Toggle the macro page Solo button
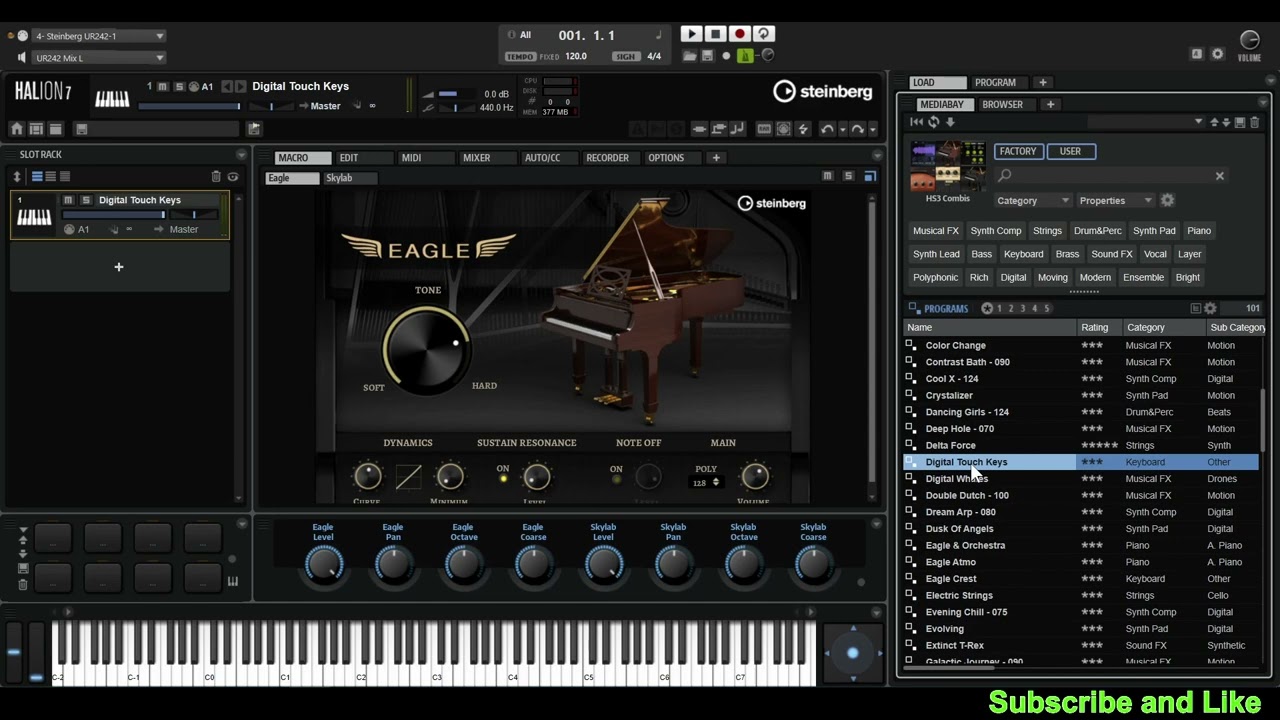This screenshot has width=1280, height=720. click(x=848, y=176)
